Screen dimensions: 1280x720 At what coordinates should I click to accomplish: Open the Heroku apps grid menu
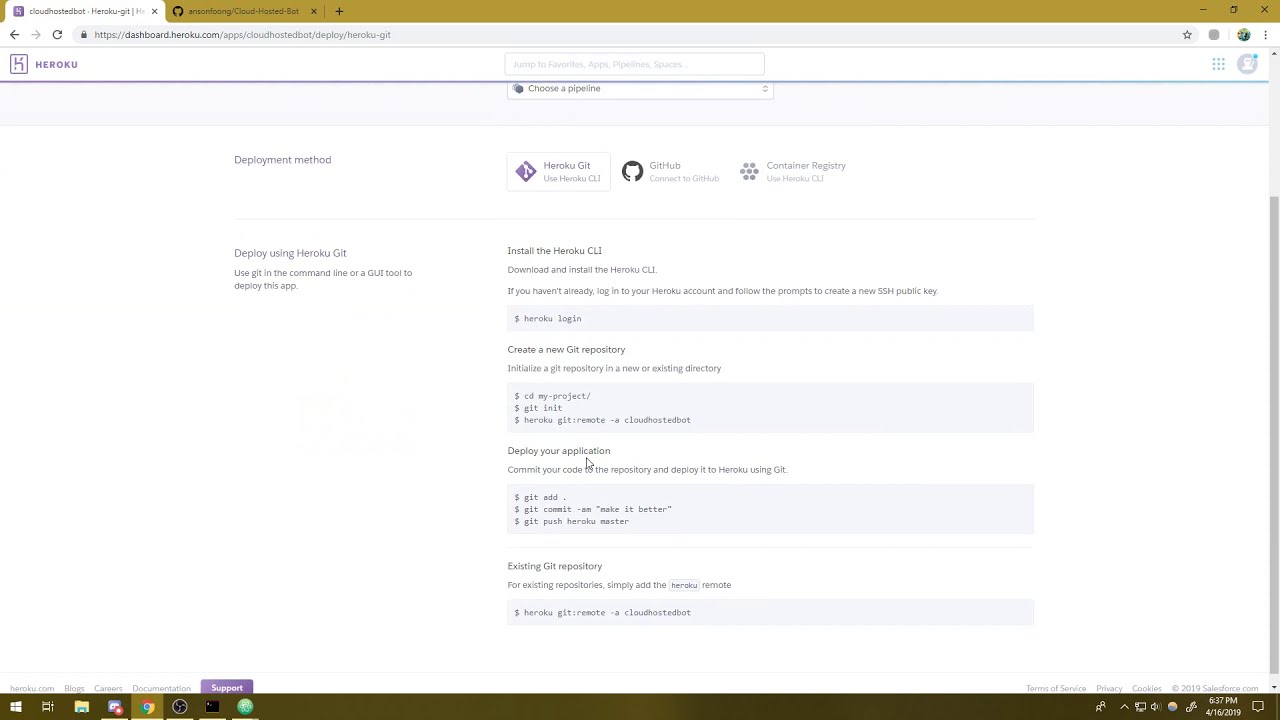tap(1218, 64)
